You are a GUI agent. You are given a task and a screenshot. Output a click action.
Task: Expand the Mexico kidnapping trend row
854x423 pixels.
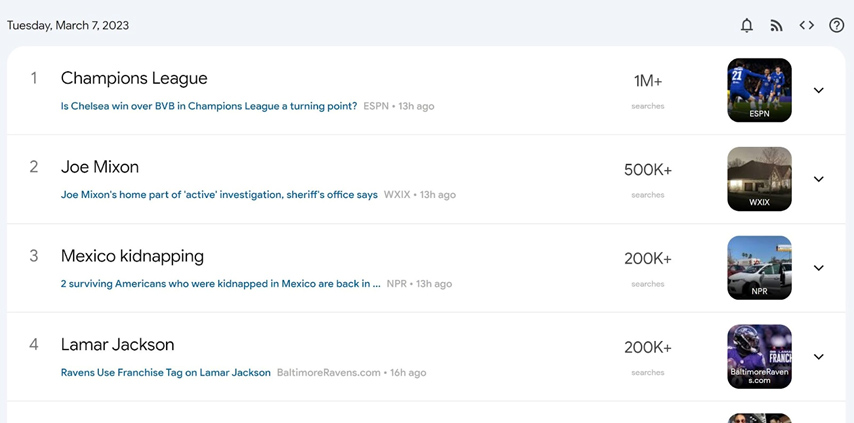[x=818, y=267]
